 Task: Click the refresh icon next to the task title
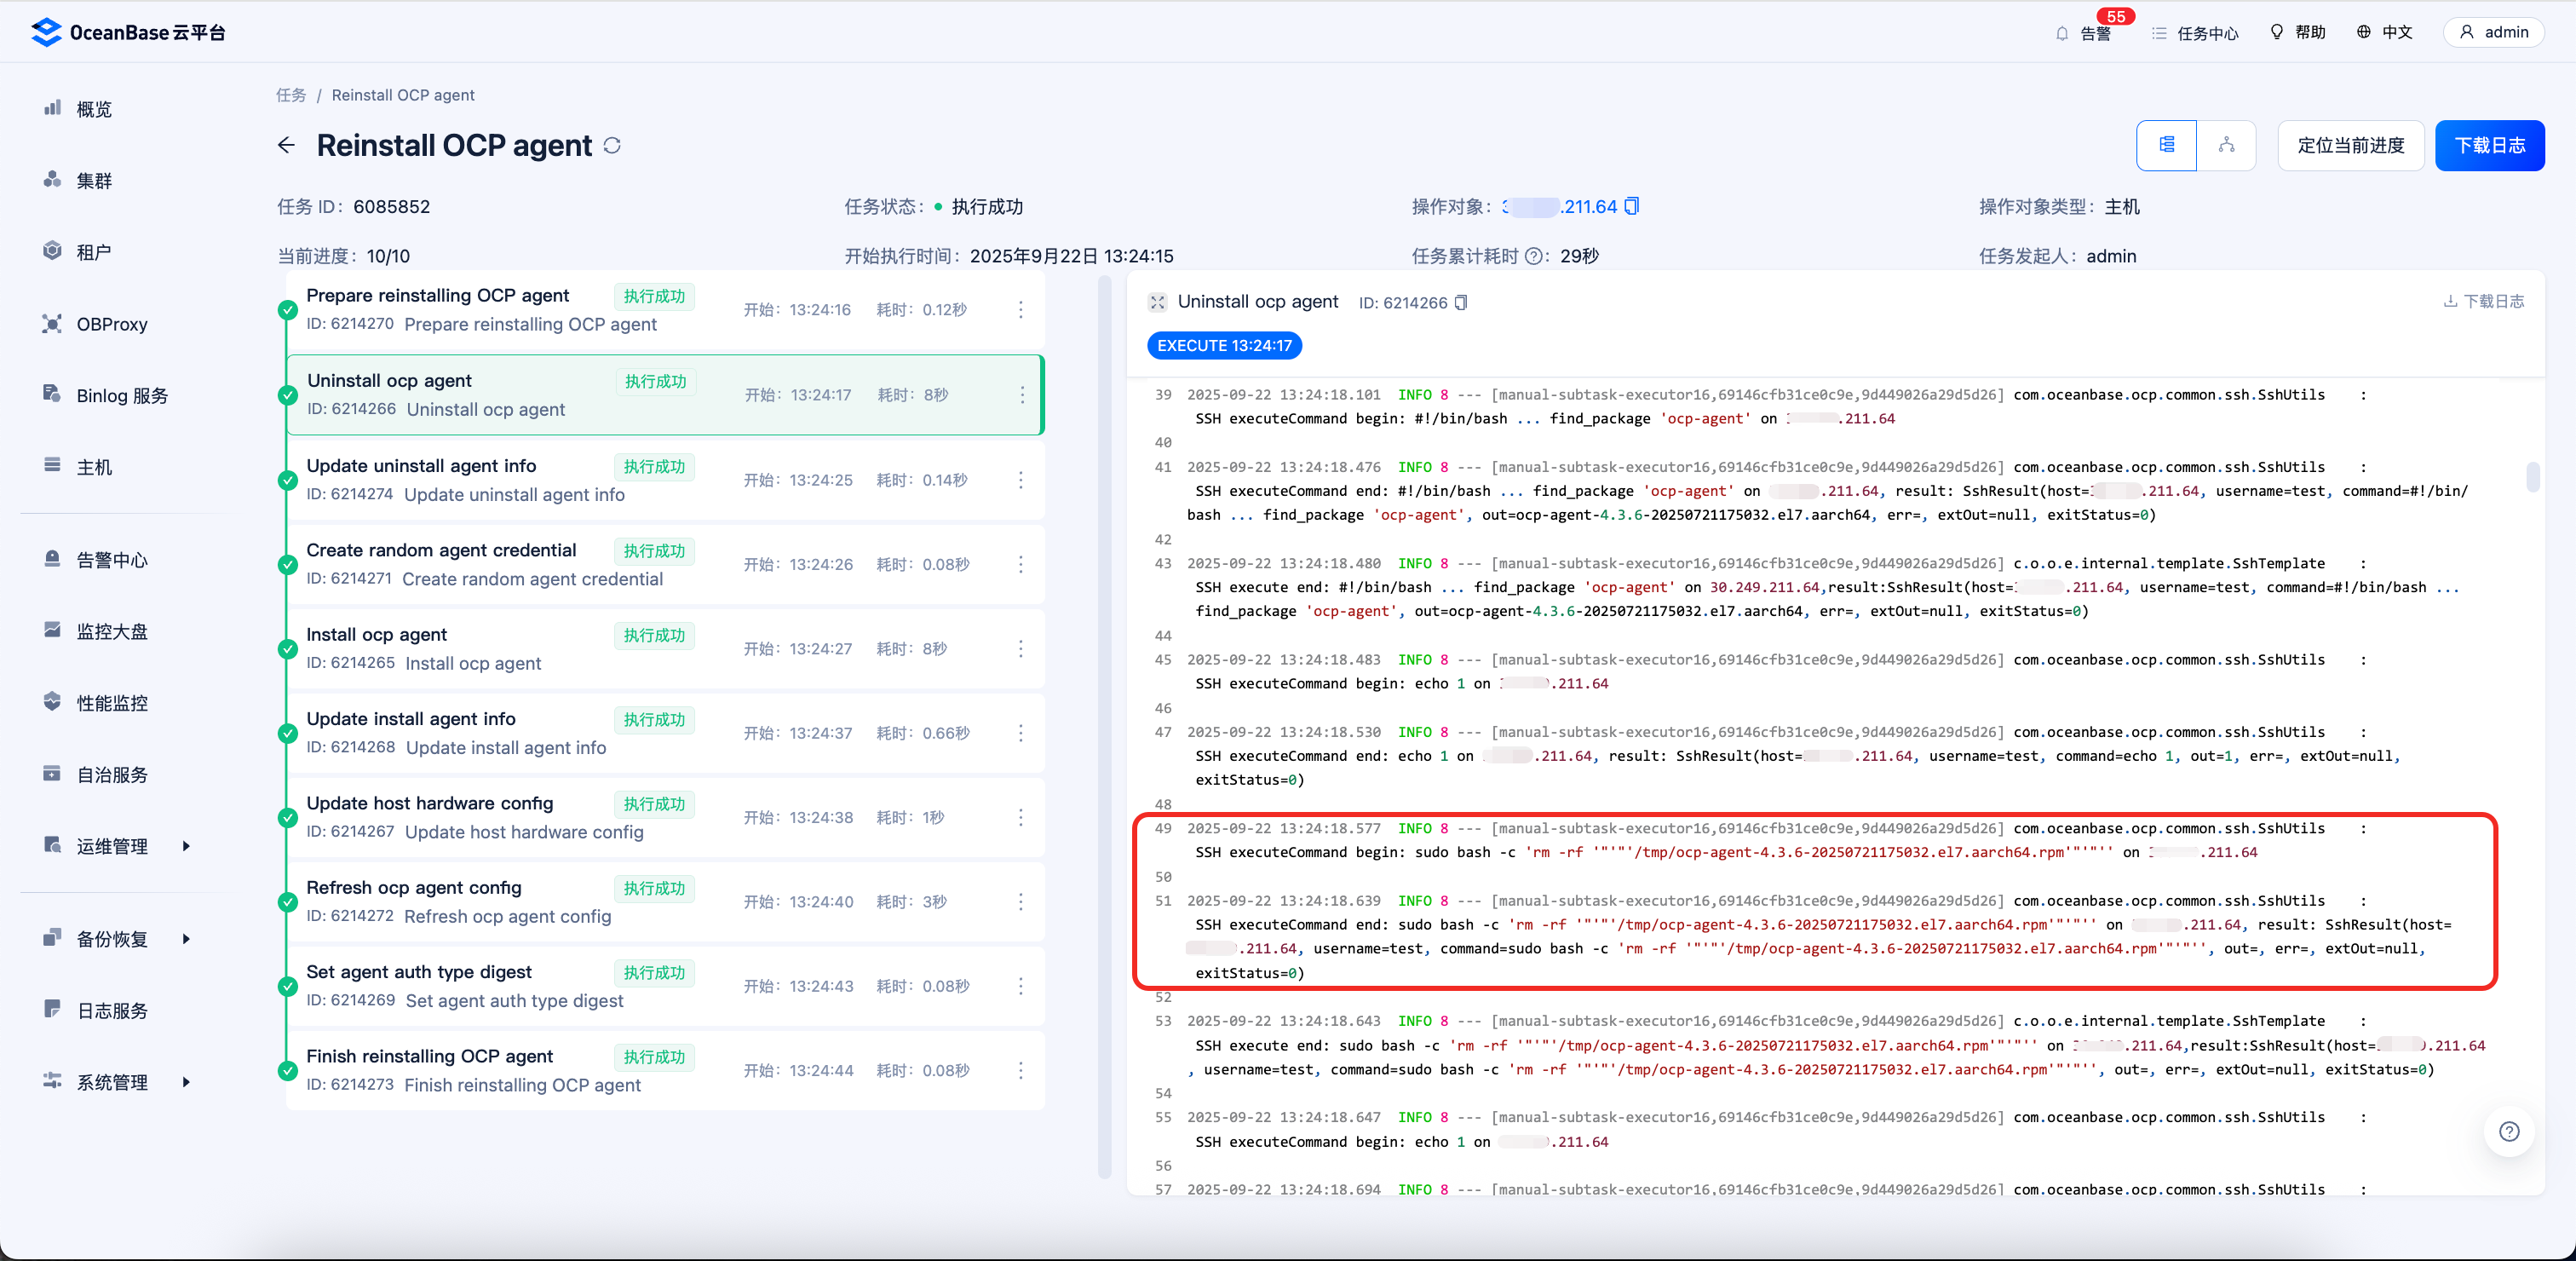pos(612,146)
